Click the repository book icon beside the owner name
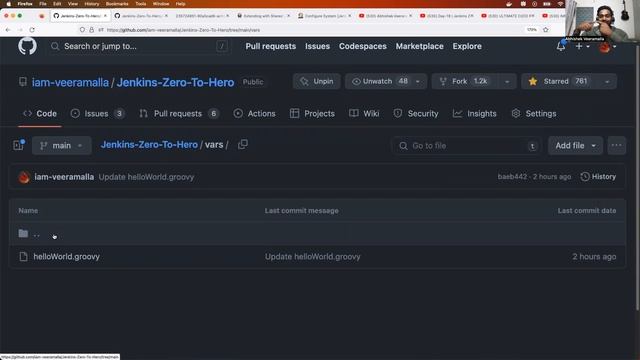The image size is (640, 360). tap(23, 82)
